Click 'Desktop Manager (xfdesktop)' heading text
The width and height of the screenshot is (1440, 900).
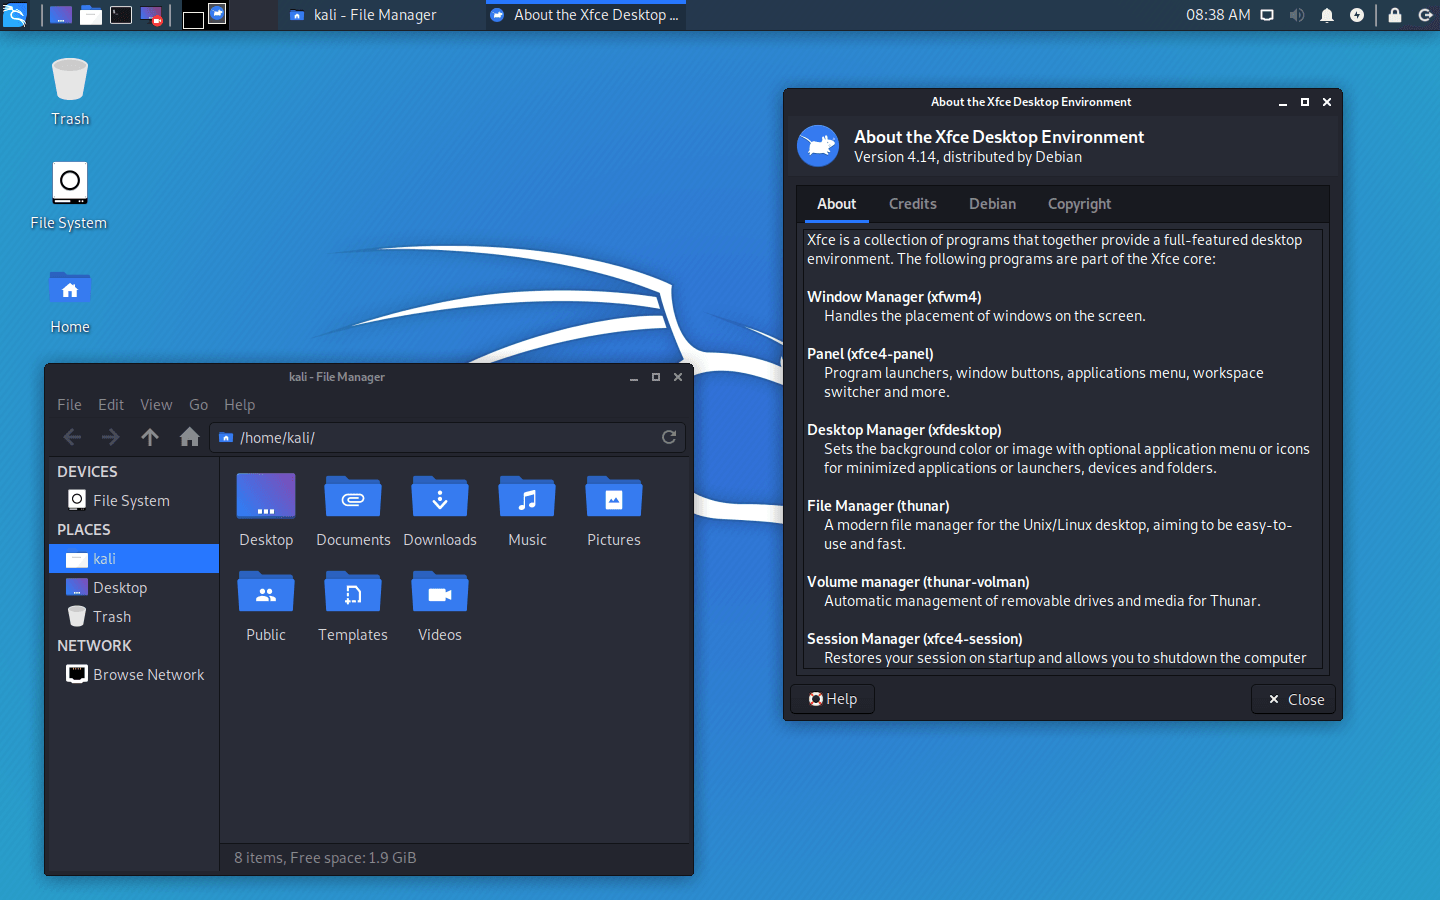click(904, 430)
